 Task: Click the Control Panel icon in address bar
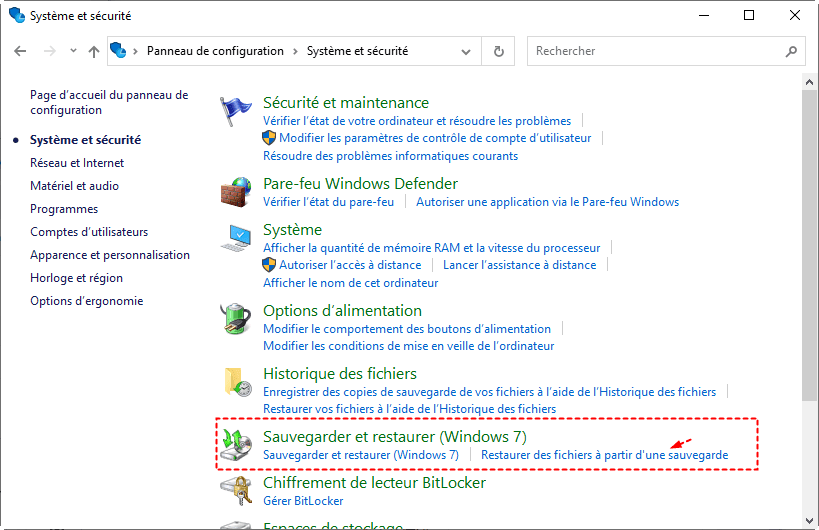click(118, 51)
